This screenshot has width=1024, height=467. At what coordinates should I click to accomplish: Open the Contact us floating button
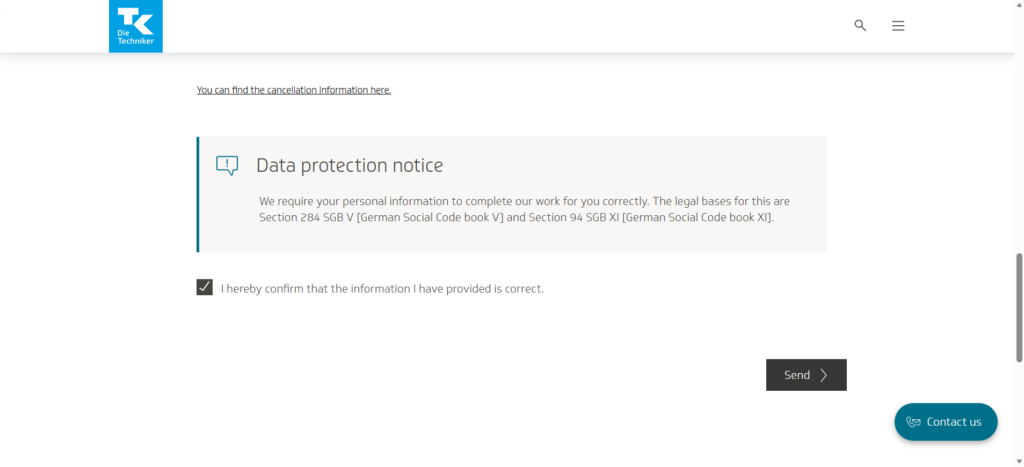pos(945,422)
